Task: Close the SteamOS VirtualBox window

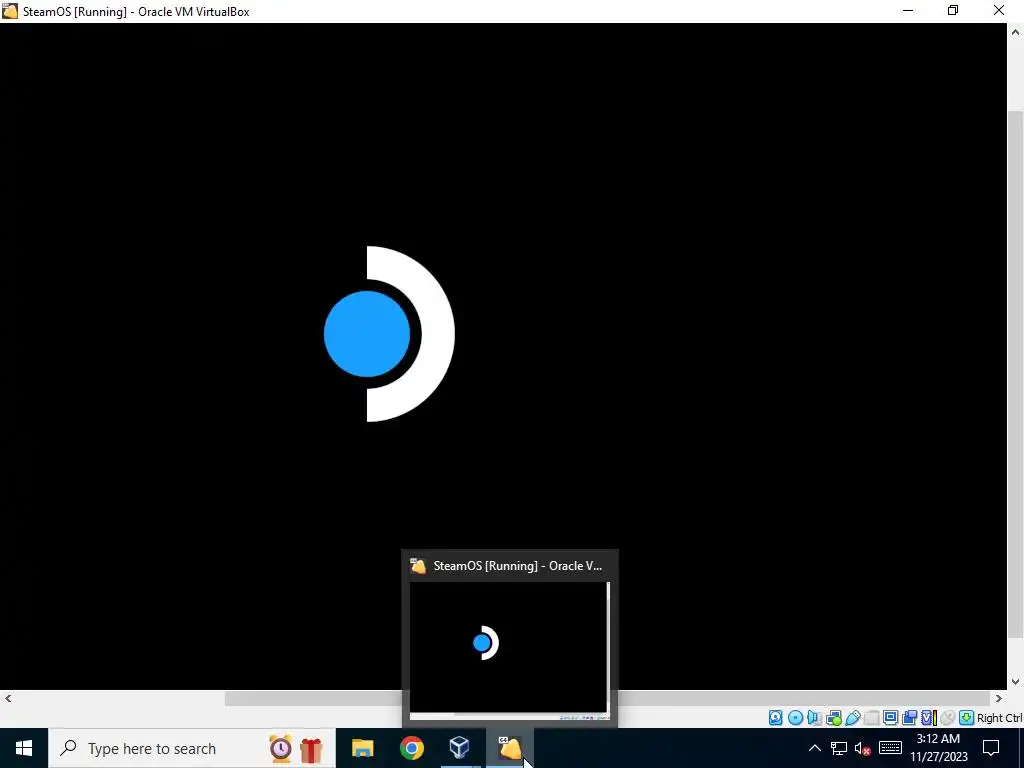Action: tap(999, 11)
